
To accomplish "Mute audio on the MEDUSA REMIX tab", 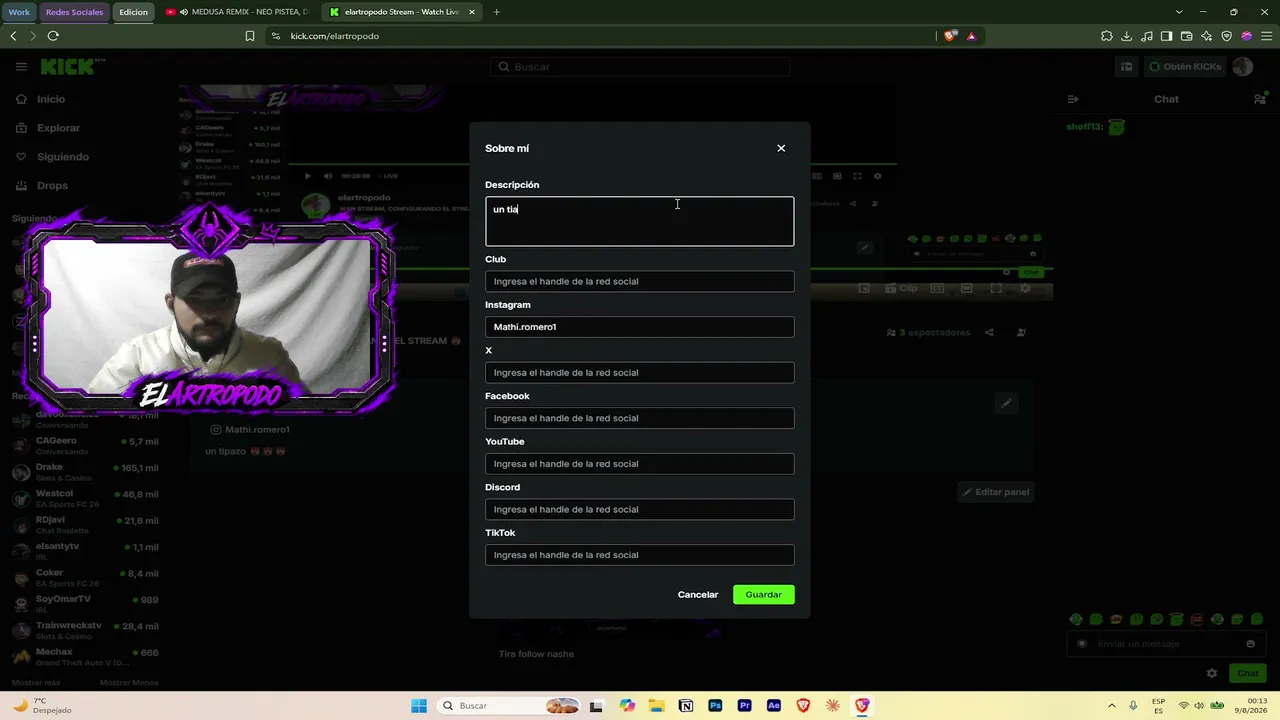I will coord(184,12).
